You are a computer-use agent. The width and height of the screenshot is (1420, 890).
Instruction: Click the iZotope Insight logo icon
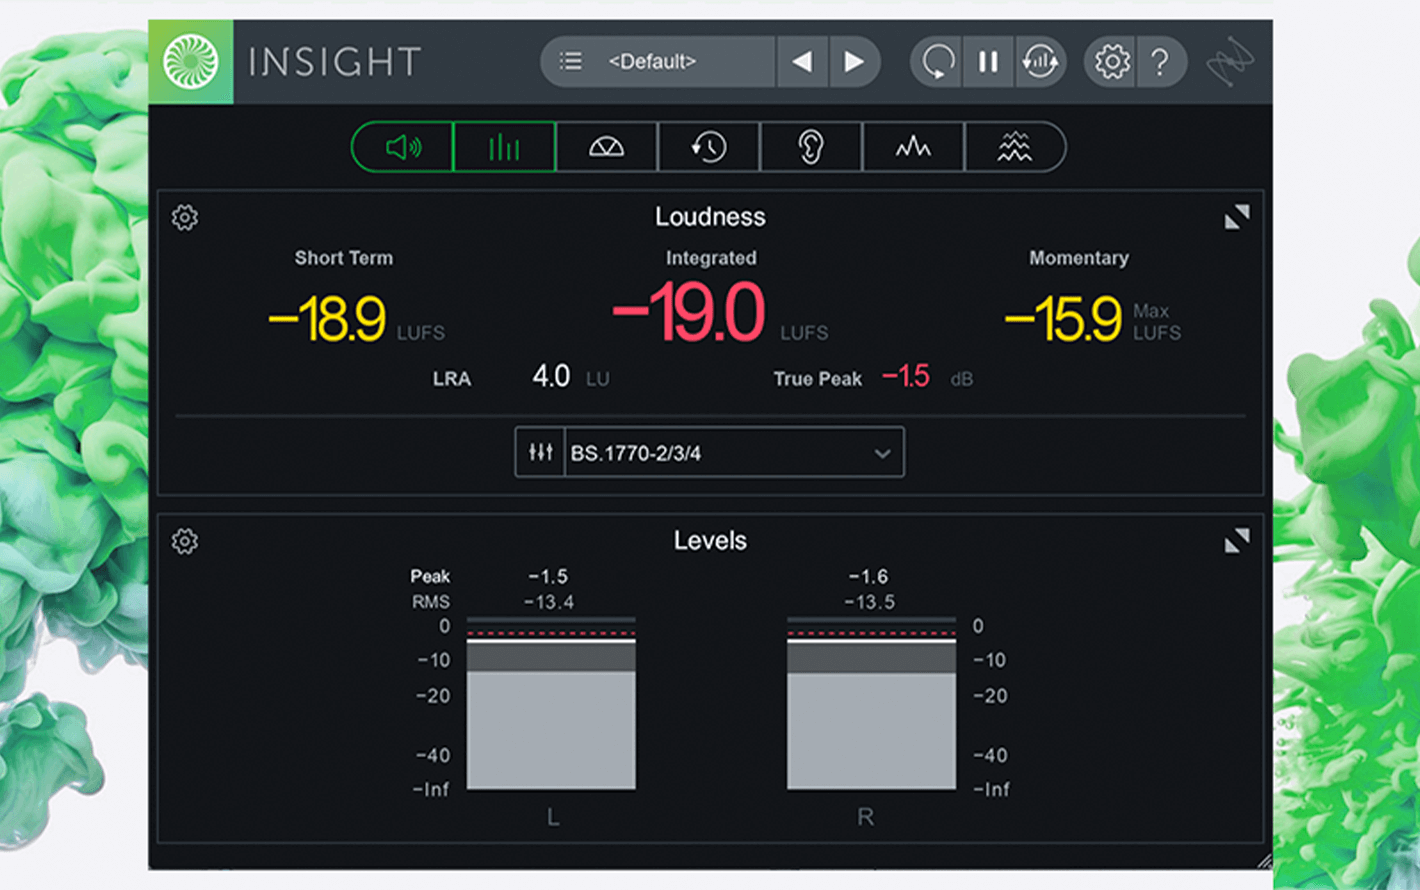(191, 62)
